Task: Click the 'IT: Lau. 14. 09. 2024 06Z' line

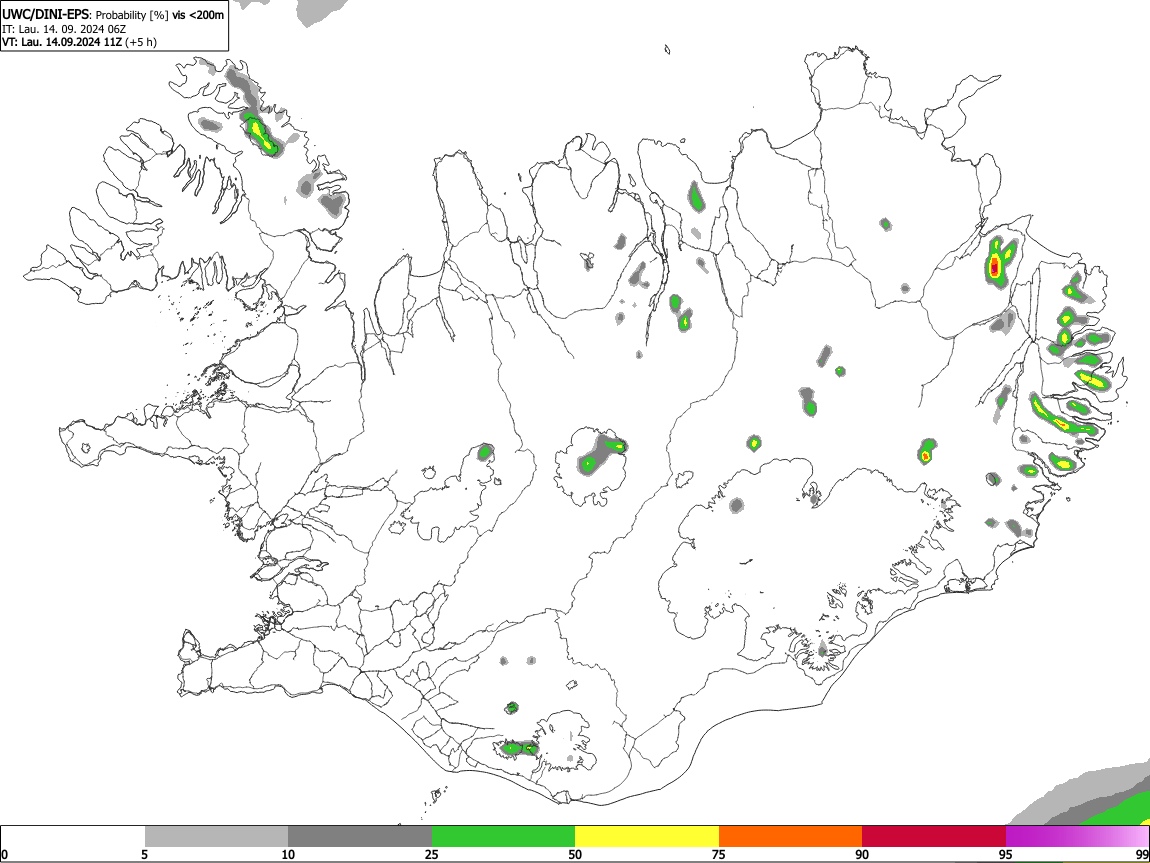Action: (x=64, y=29)
